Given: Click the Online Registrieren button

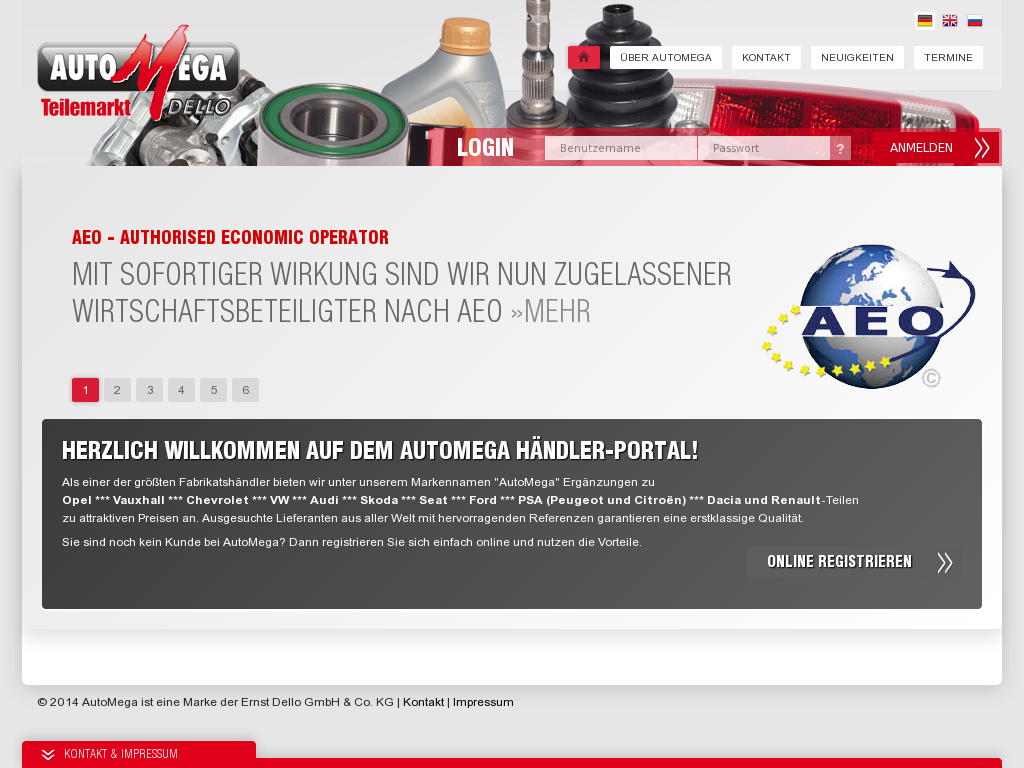Looking at the screenshot, I should 854,562.
